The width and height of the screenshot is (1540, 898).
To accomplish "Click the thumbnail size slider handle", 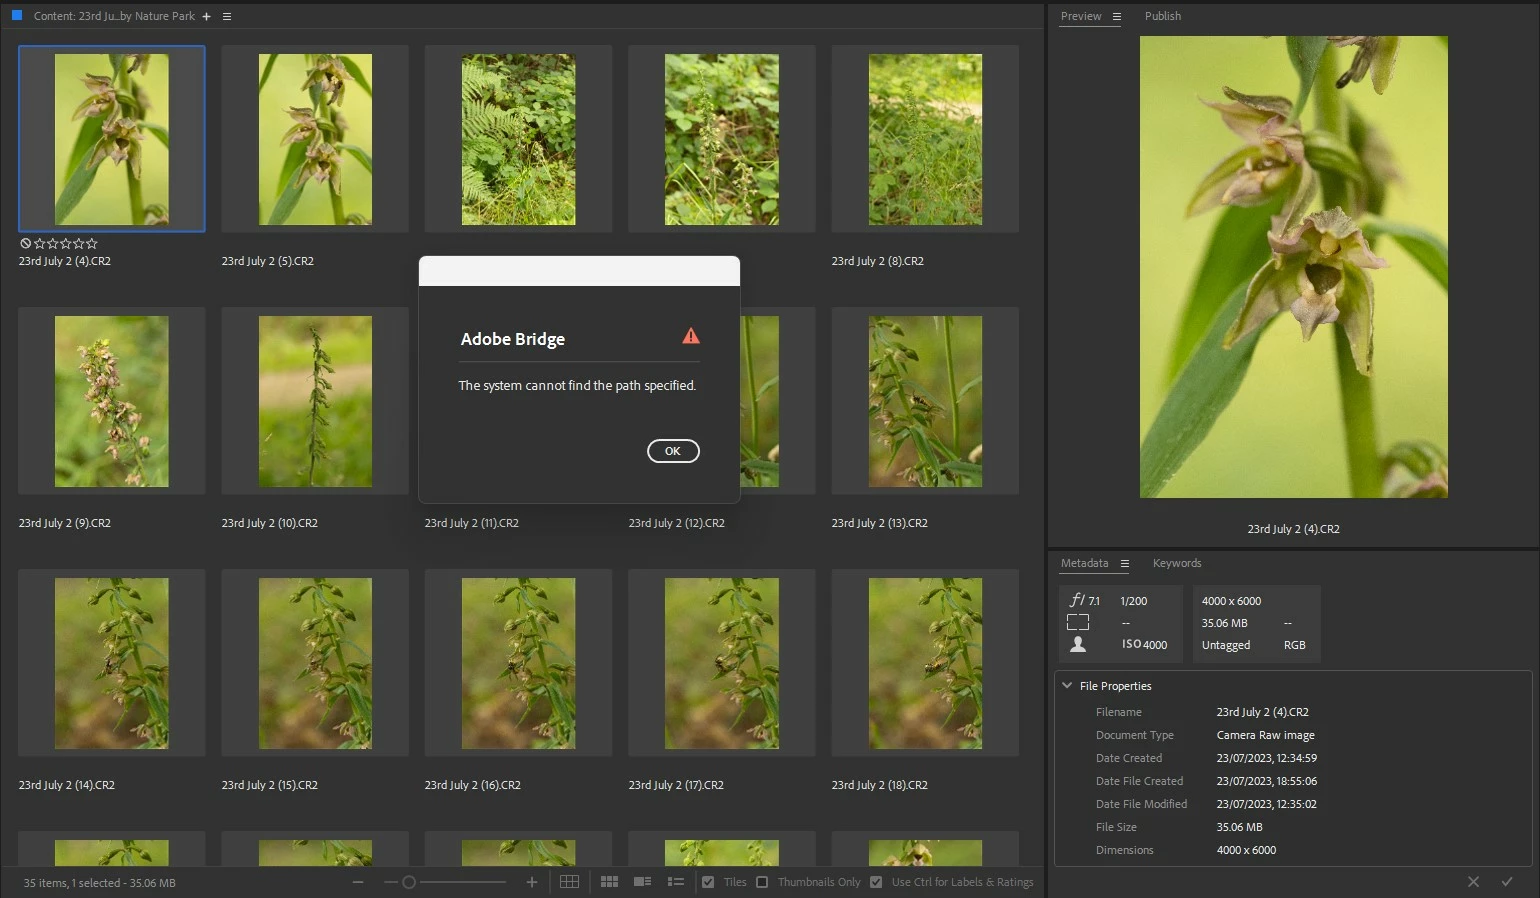I will 408,882.
